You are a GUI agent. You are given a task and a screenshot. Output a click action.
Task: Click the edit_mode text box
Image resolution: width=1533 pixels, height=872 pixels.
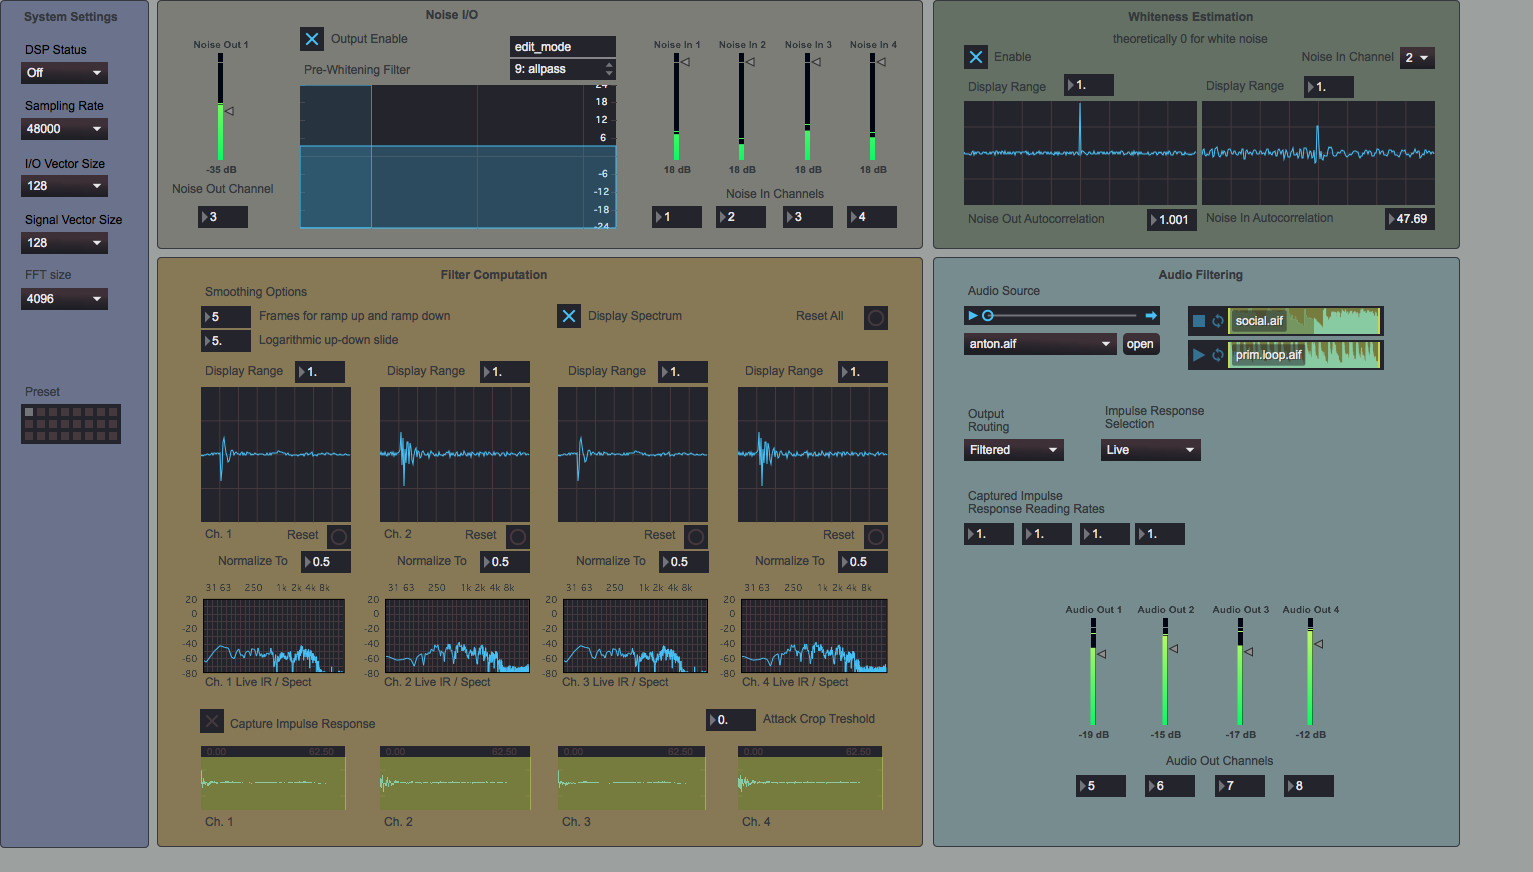[x=563, y=47]
